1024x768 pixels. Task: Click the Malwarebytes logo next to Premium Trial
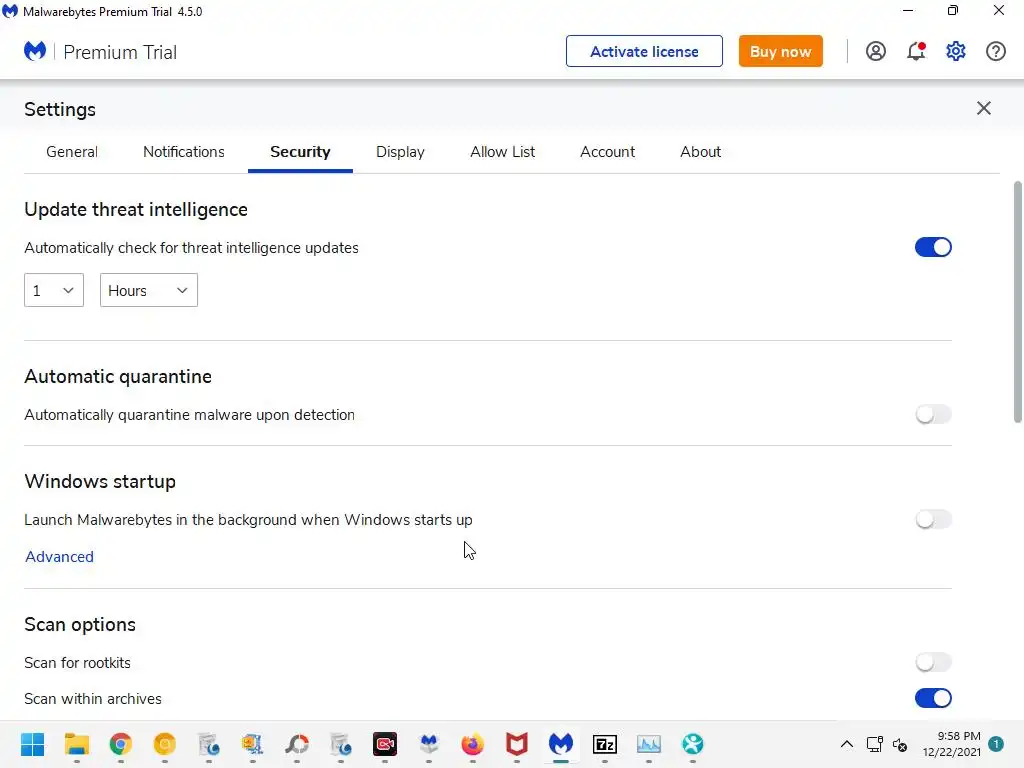click(35, 51)
